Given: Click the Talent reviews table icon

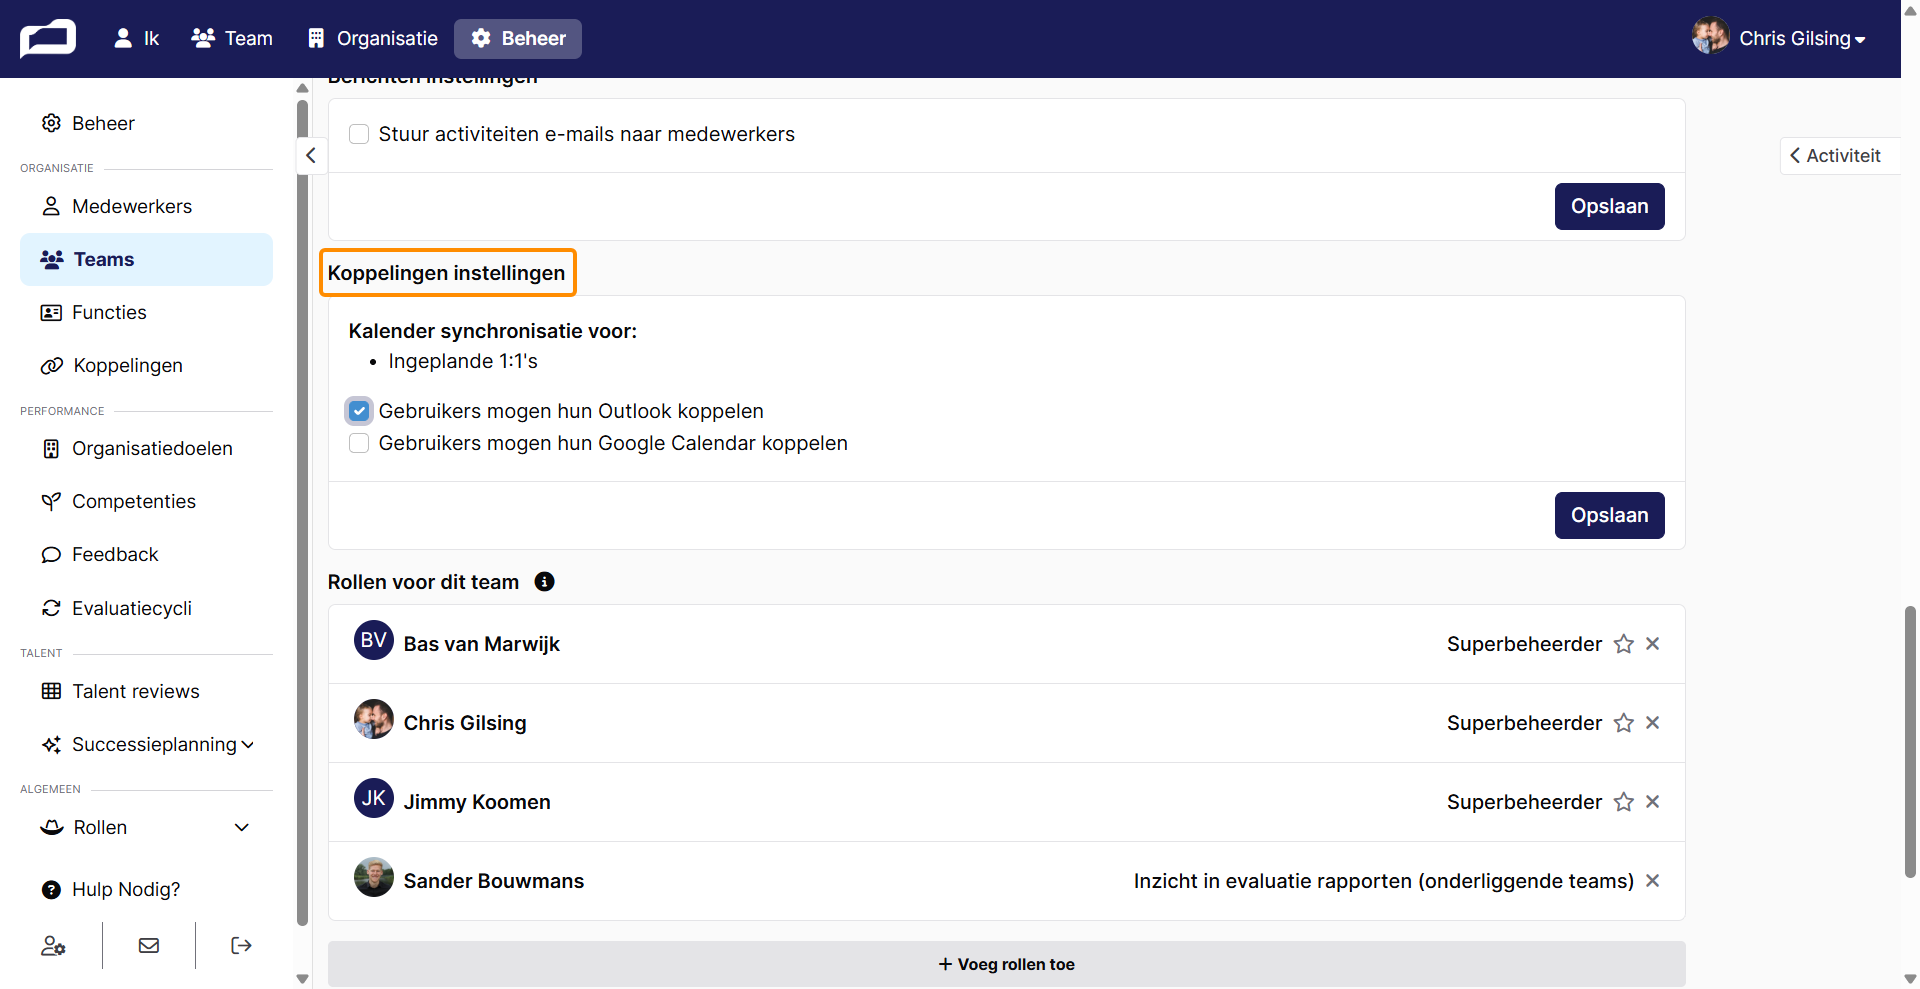Looking at the screenshot, I should point(51,691).
